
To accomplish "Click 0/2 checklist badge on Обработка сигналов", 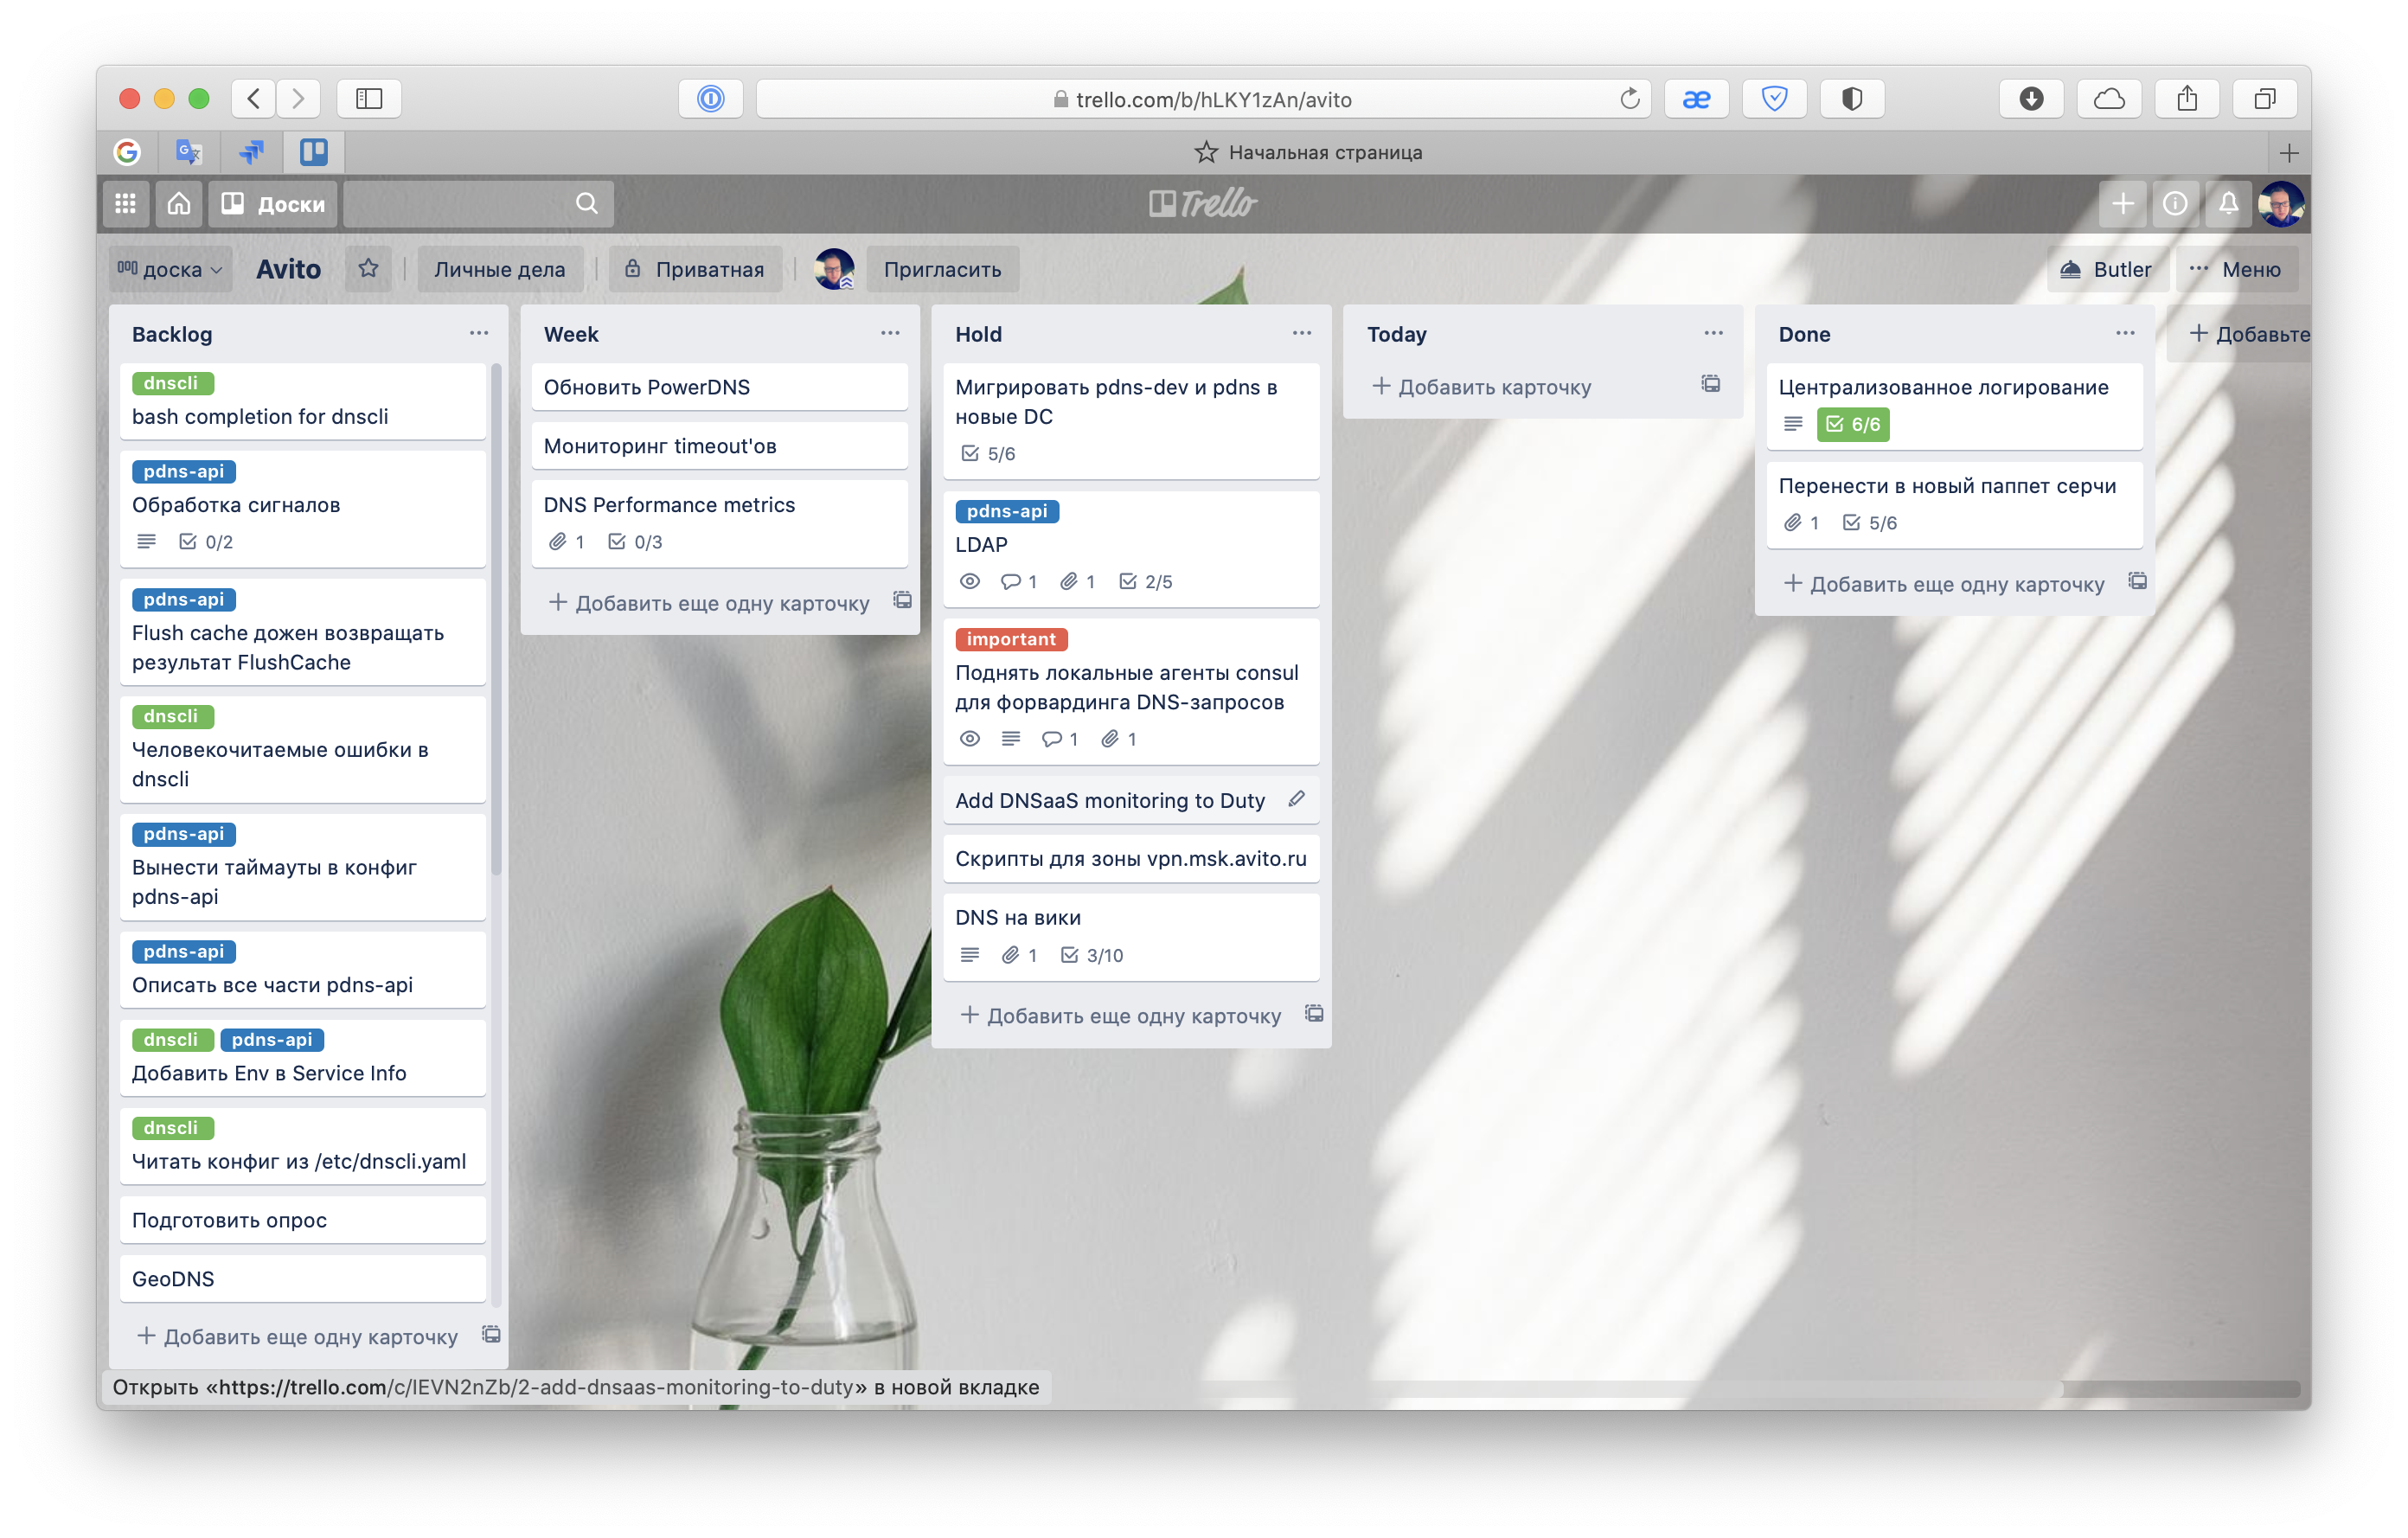I will pyautogui.click(x=205, y=542).
